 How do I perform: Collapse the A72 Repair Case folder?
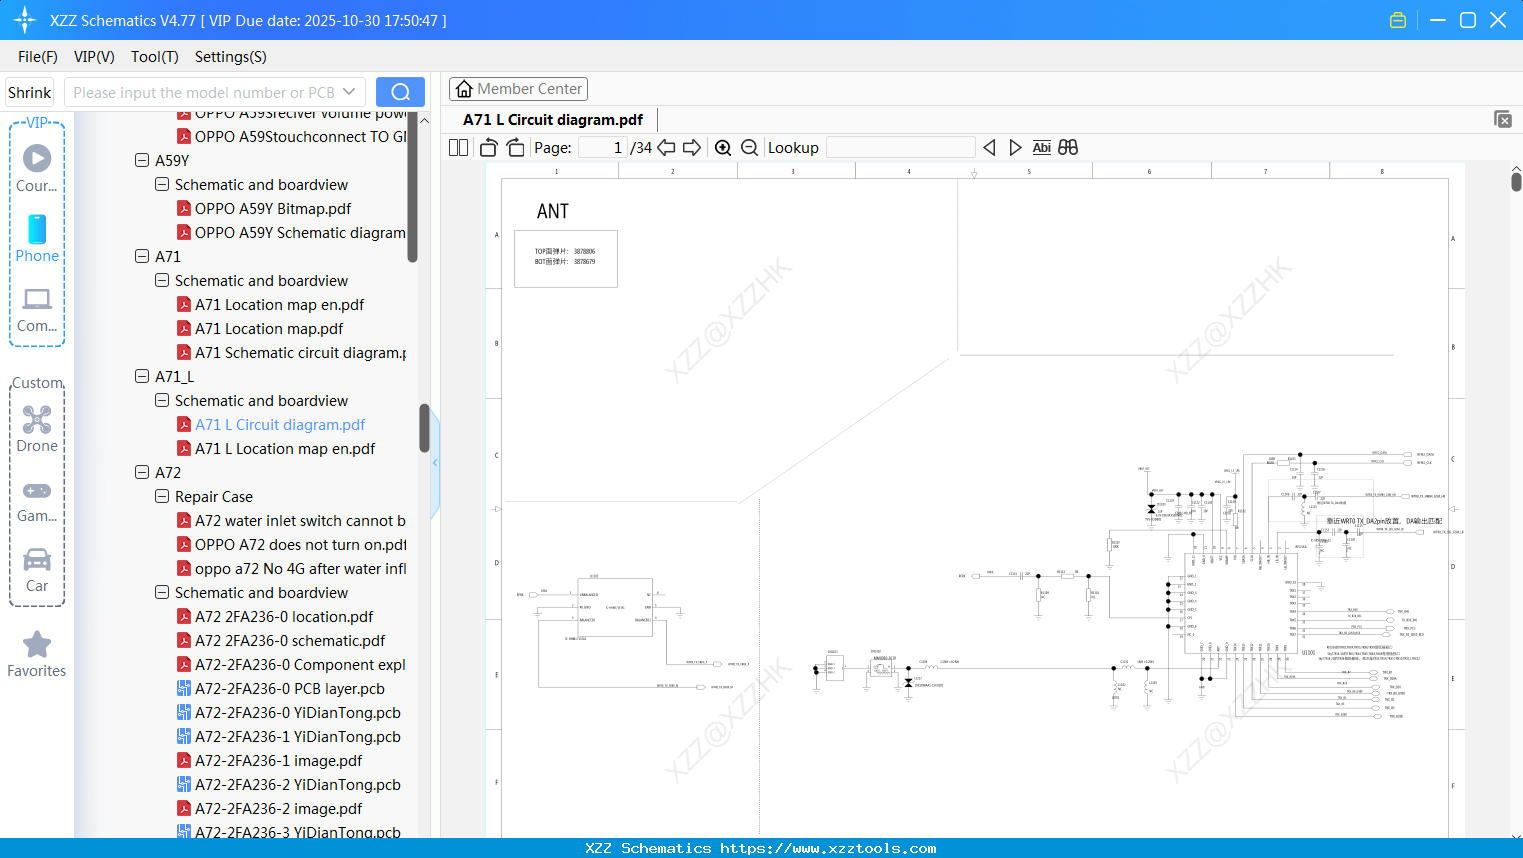[x=162, y=497]
